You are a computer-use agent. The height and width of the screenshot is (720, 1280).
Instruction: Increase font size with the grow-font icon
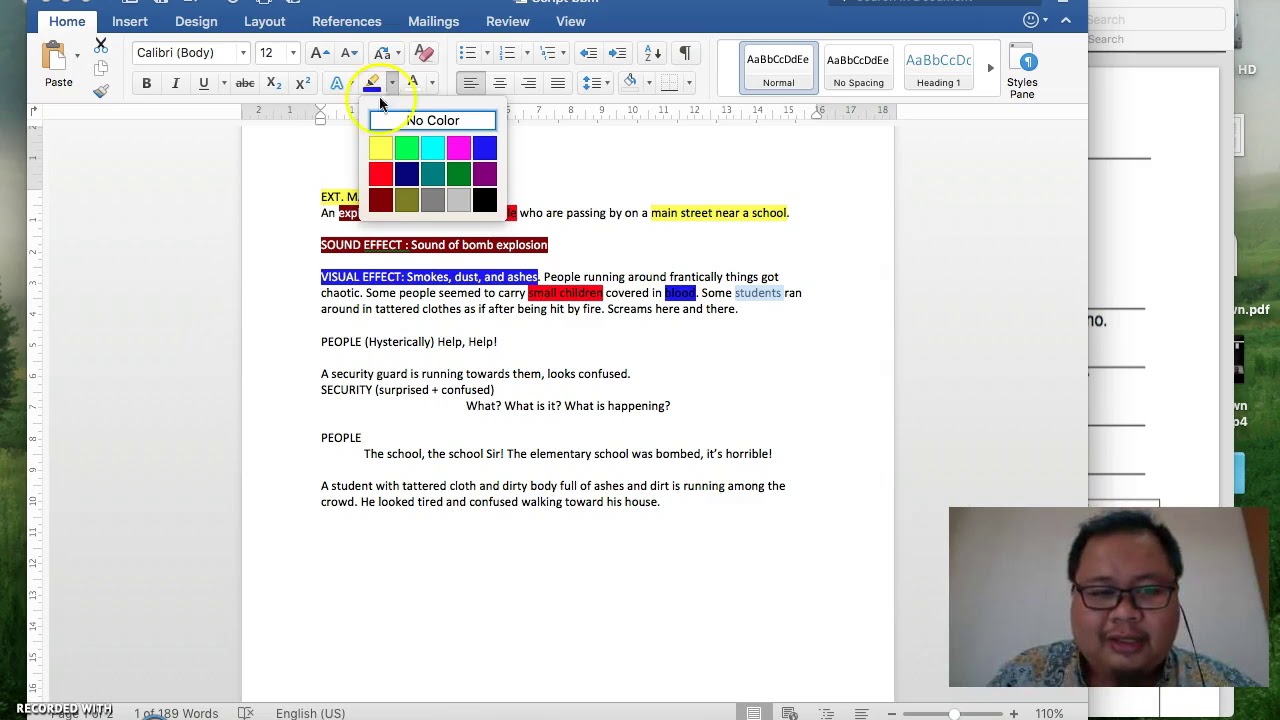pyautogui.click(x=320, y=53)
